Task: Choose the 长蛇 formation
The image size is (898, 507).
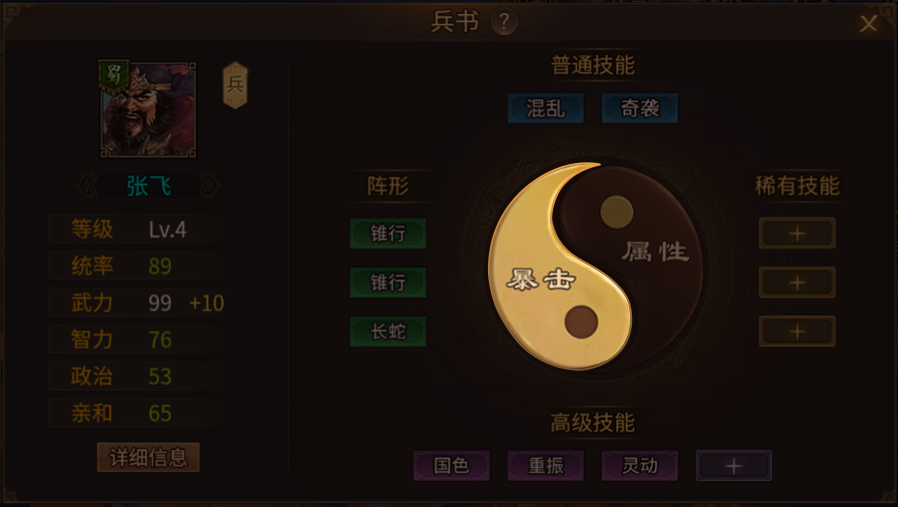Action: (388, 332)
